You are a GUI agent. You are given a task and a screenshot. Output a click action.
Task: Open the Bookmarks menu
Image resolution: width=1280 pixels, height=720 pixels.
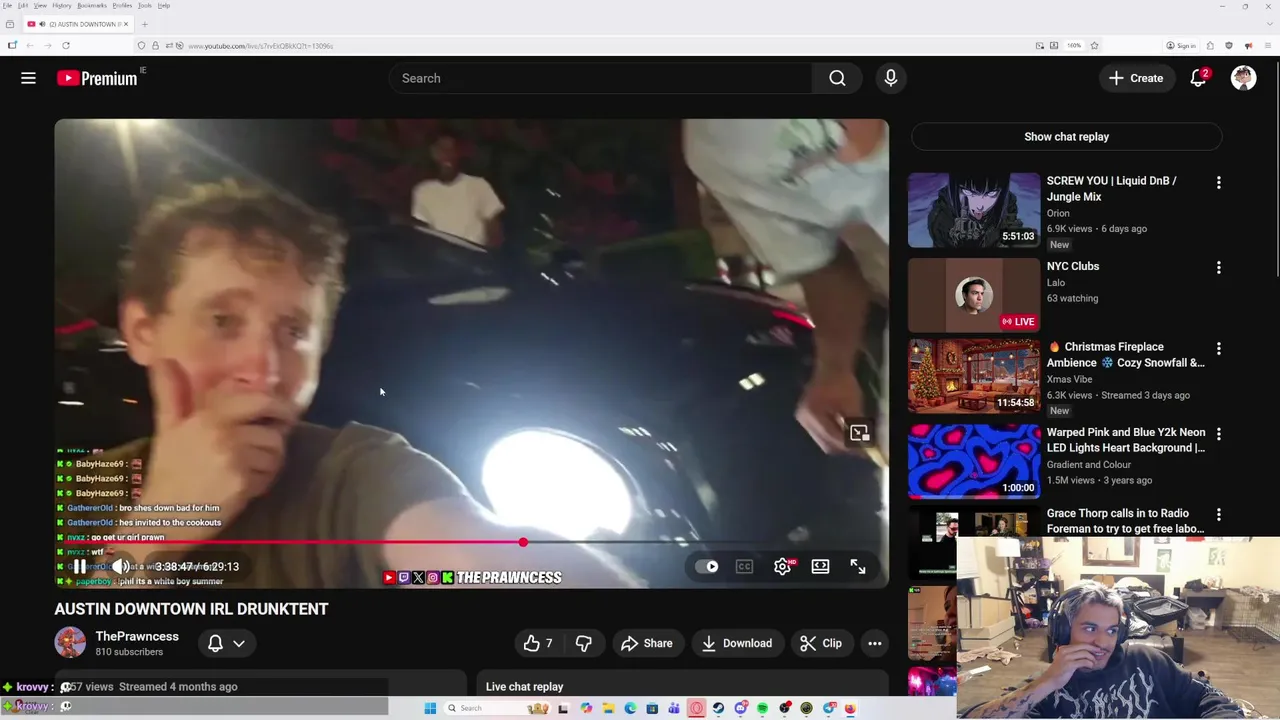92,5
